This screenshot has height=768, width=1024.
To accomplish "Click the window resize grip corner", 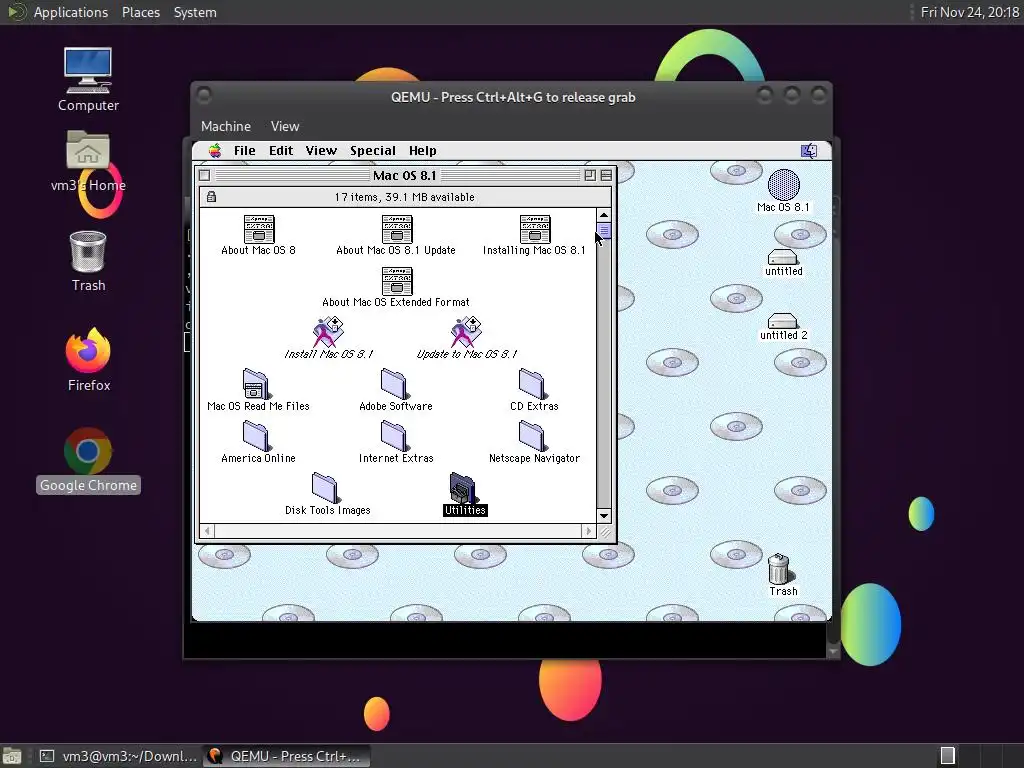I will click(605, 532).
